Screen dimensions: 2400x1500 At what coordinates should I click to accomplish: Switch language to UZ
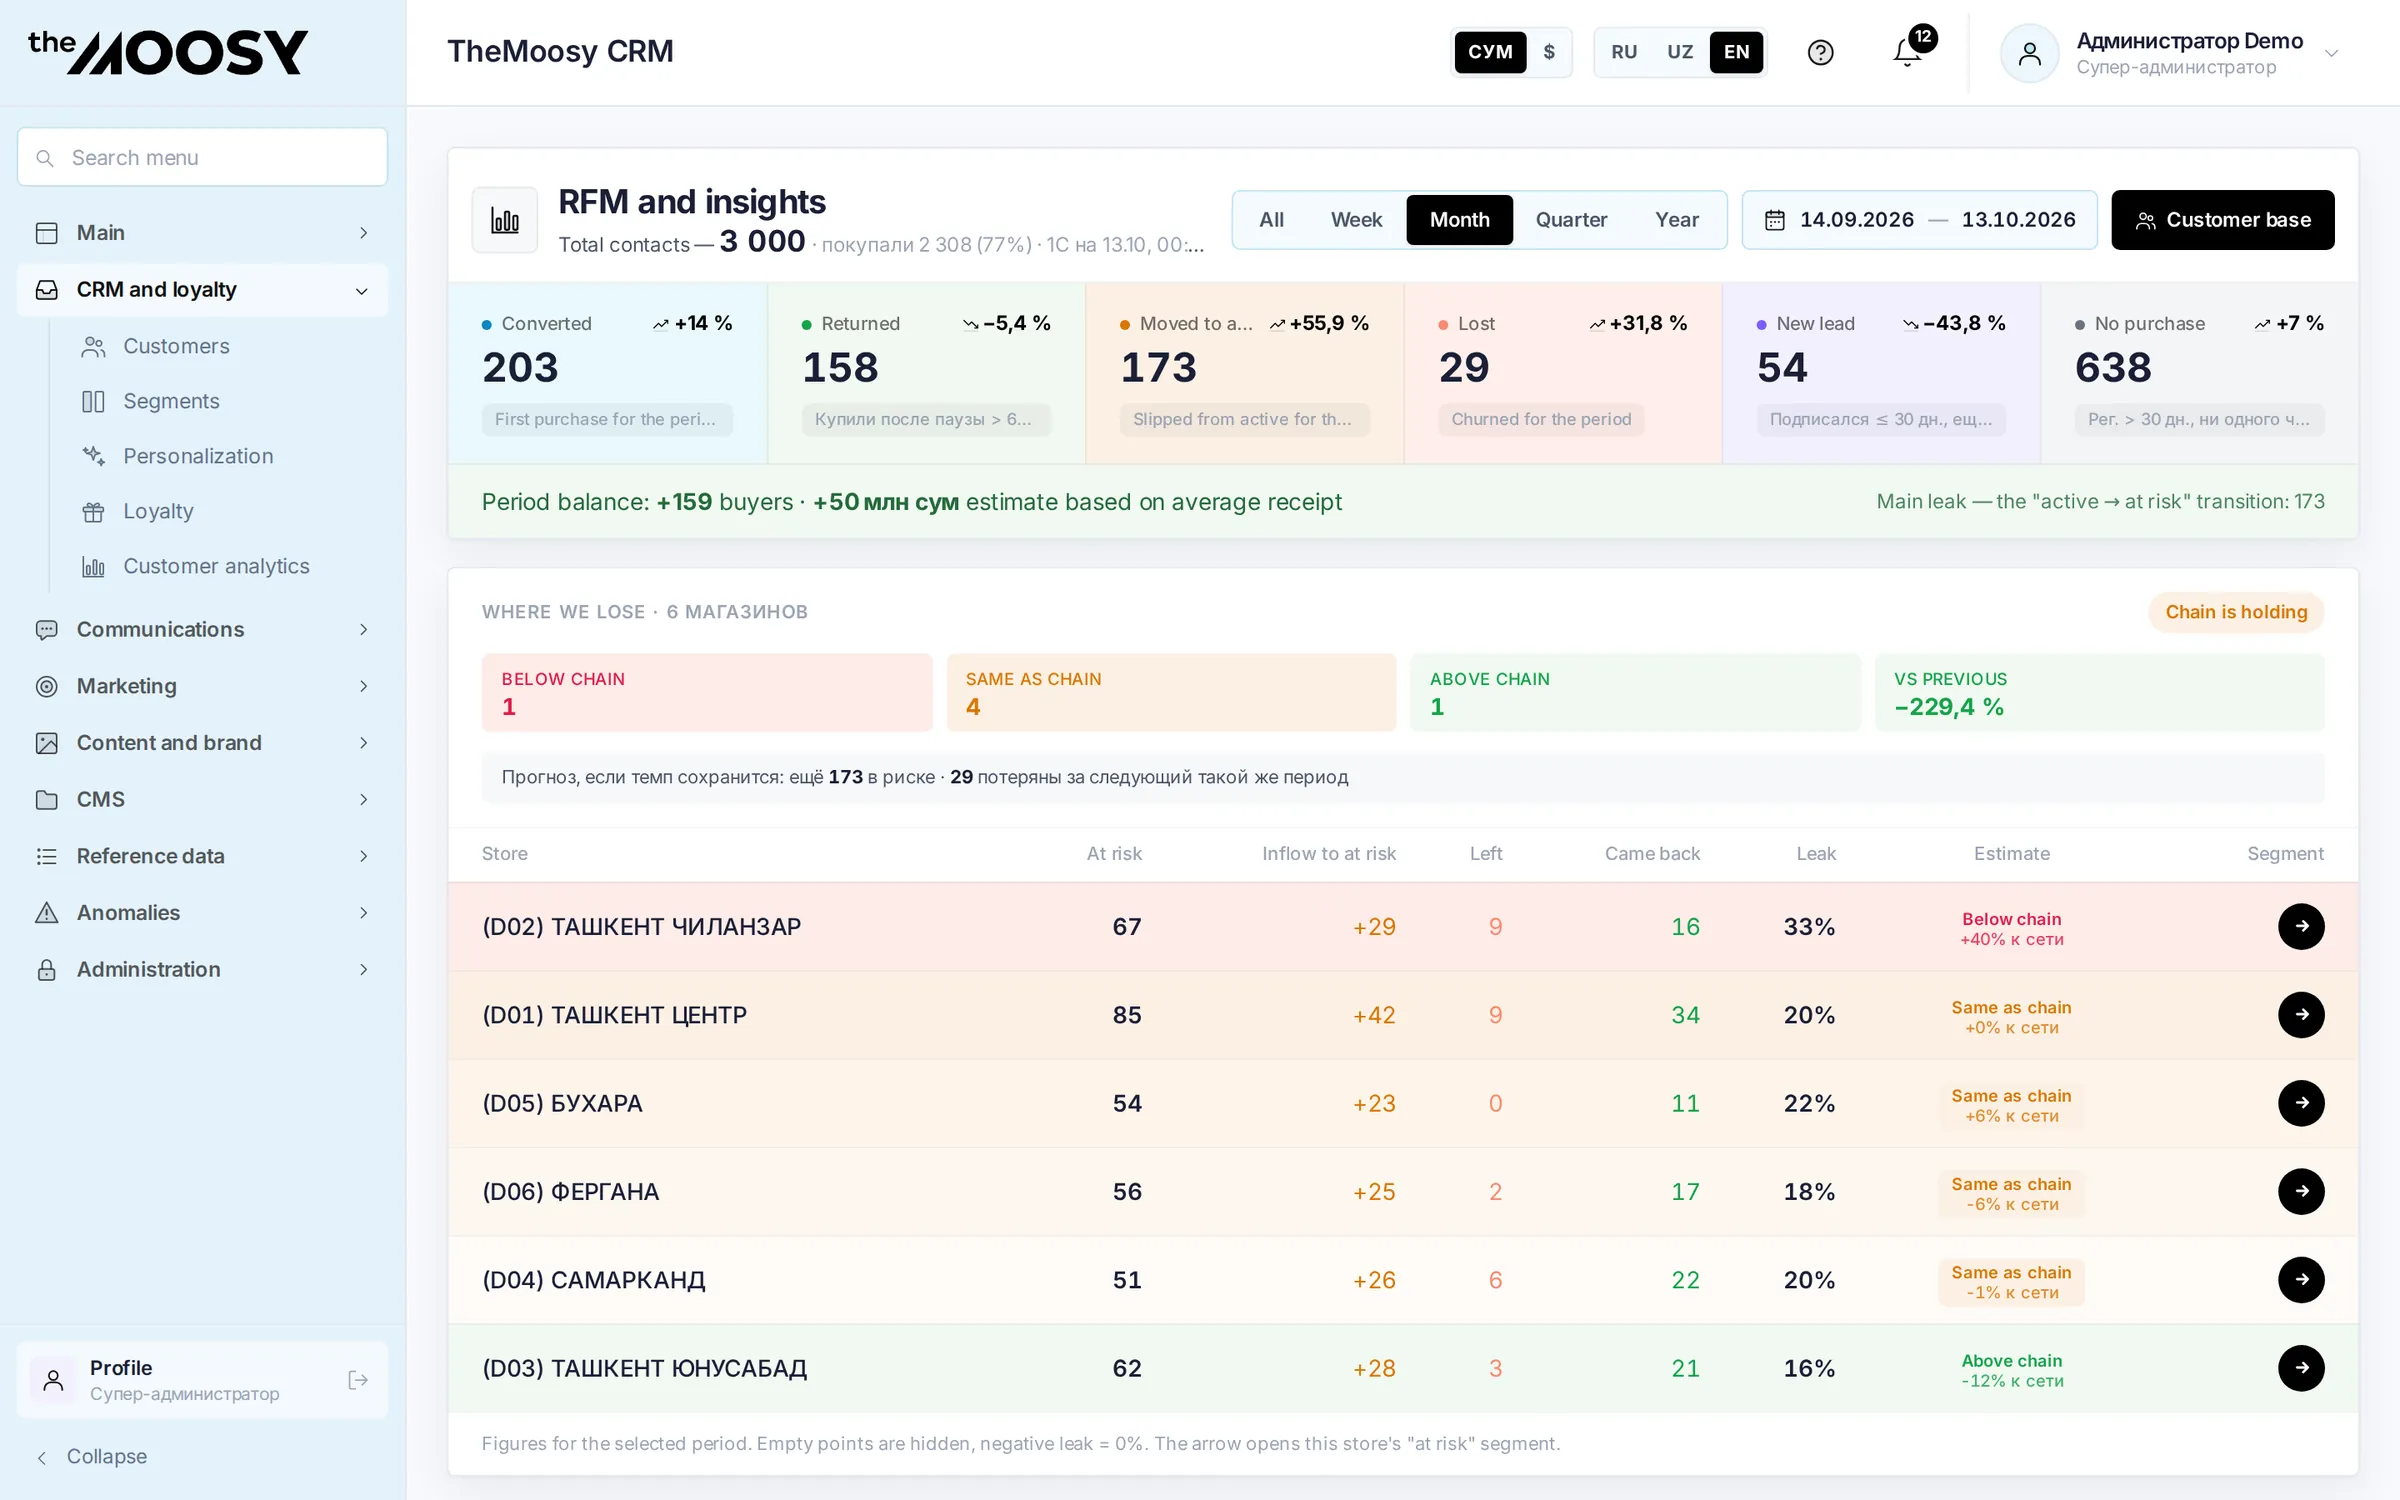[x=1680, y=52]
